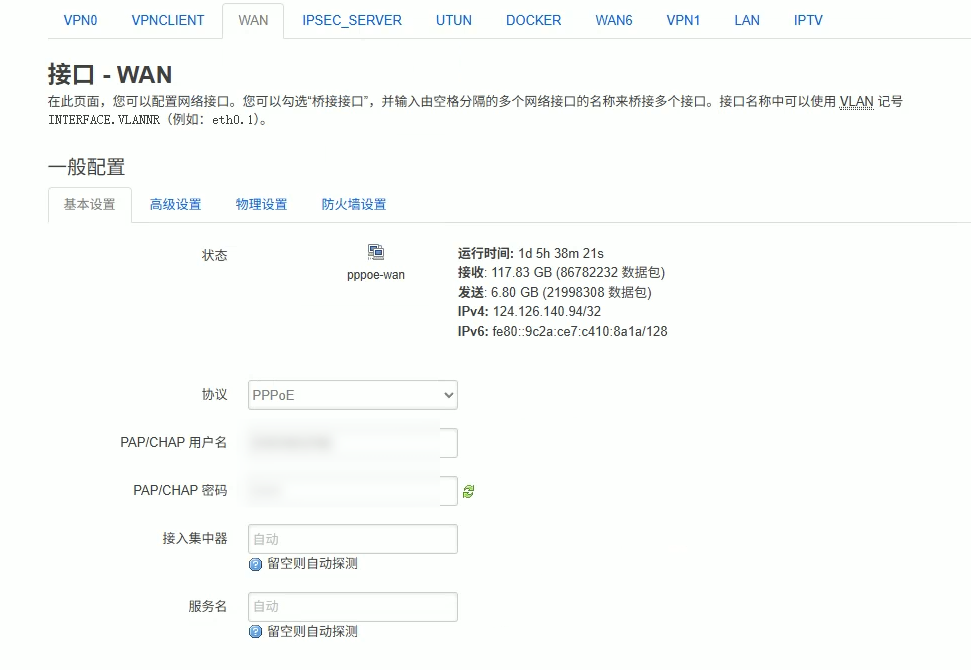Viewport: 971px width, 670px height.
Task: Open the 物理设置 settings tab
Action: [261, 203]
